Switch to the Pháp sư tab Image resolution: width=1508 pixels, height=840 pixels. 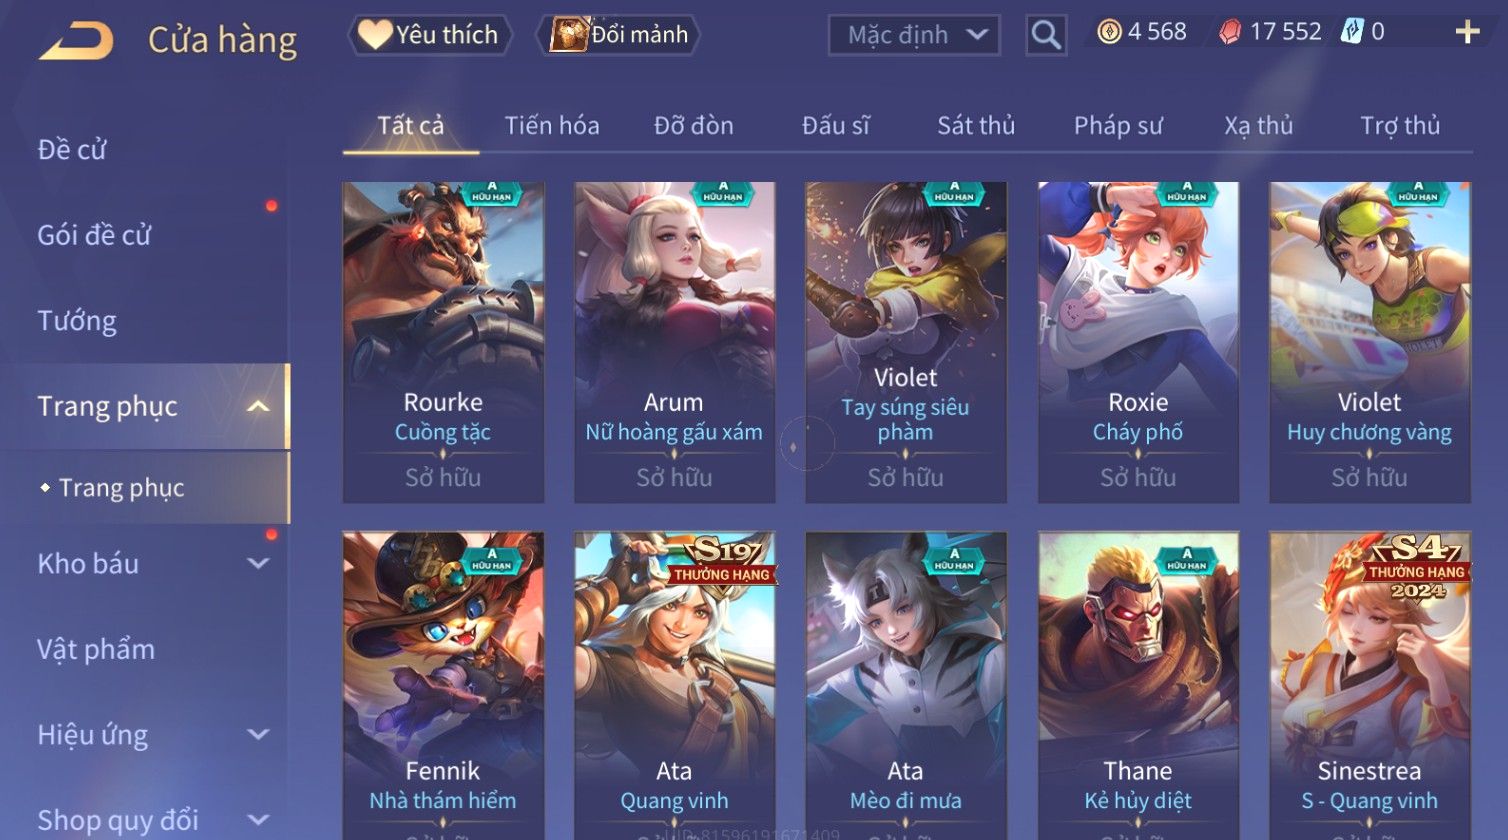tap(1118, 126)
